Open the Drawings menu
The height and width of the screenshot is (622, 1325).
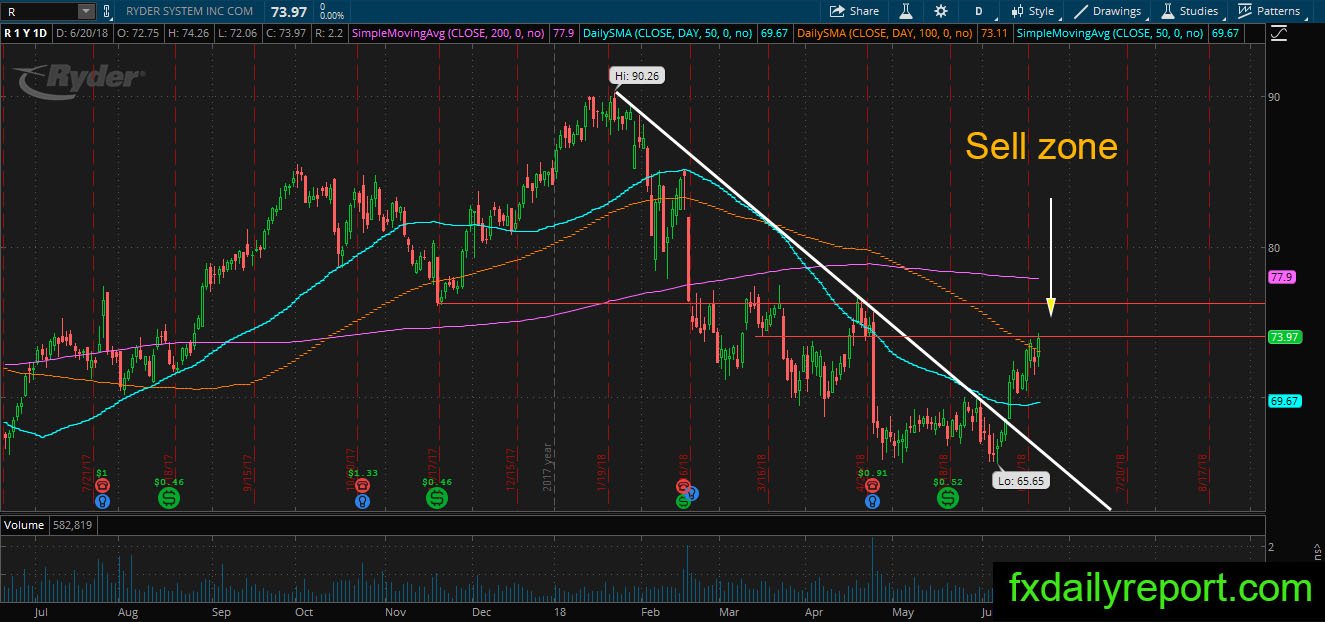coord(1108,11)
